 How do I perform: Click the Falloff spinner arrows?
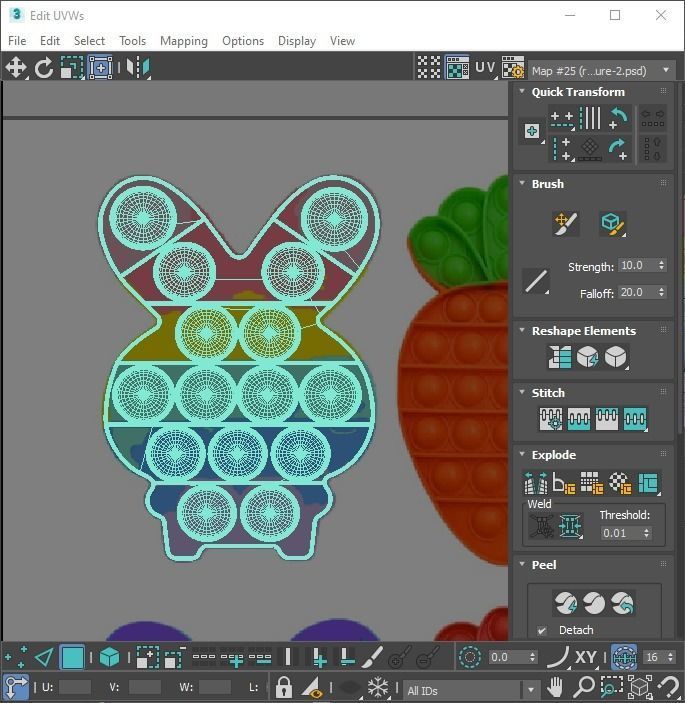662,292
